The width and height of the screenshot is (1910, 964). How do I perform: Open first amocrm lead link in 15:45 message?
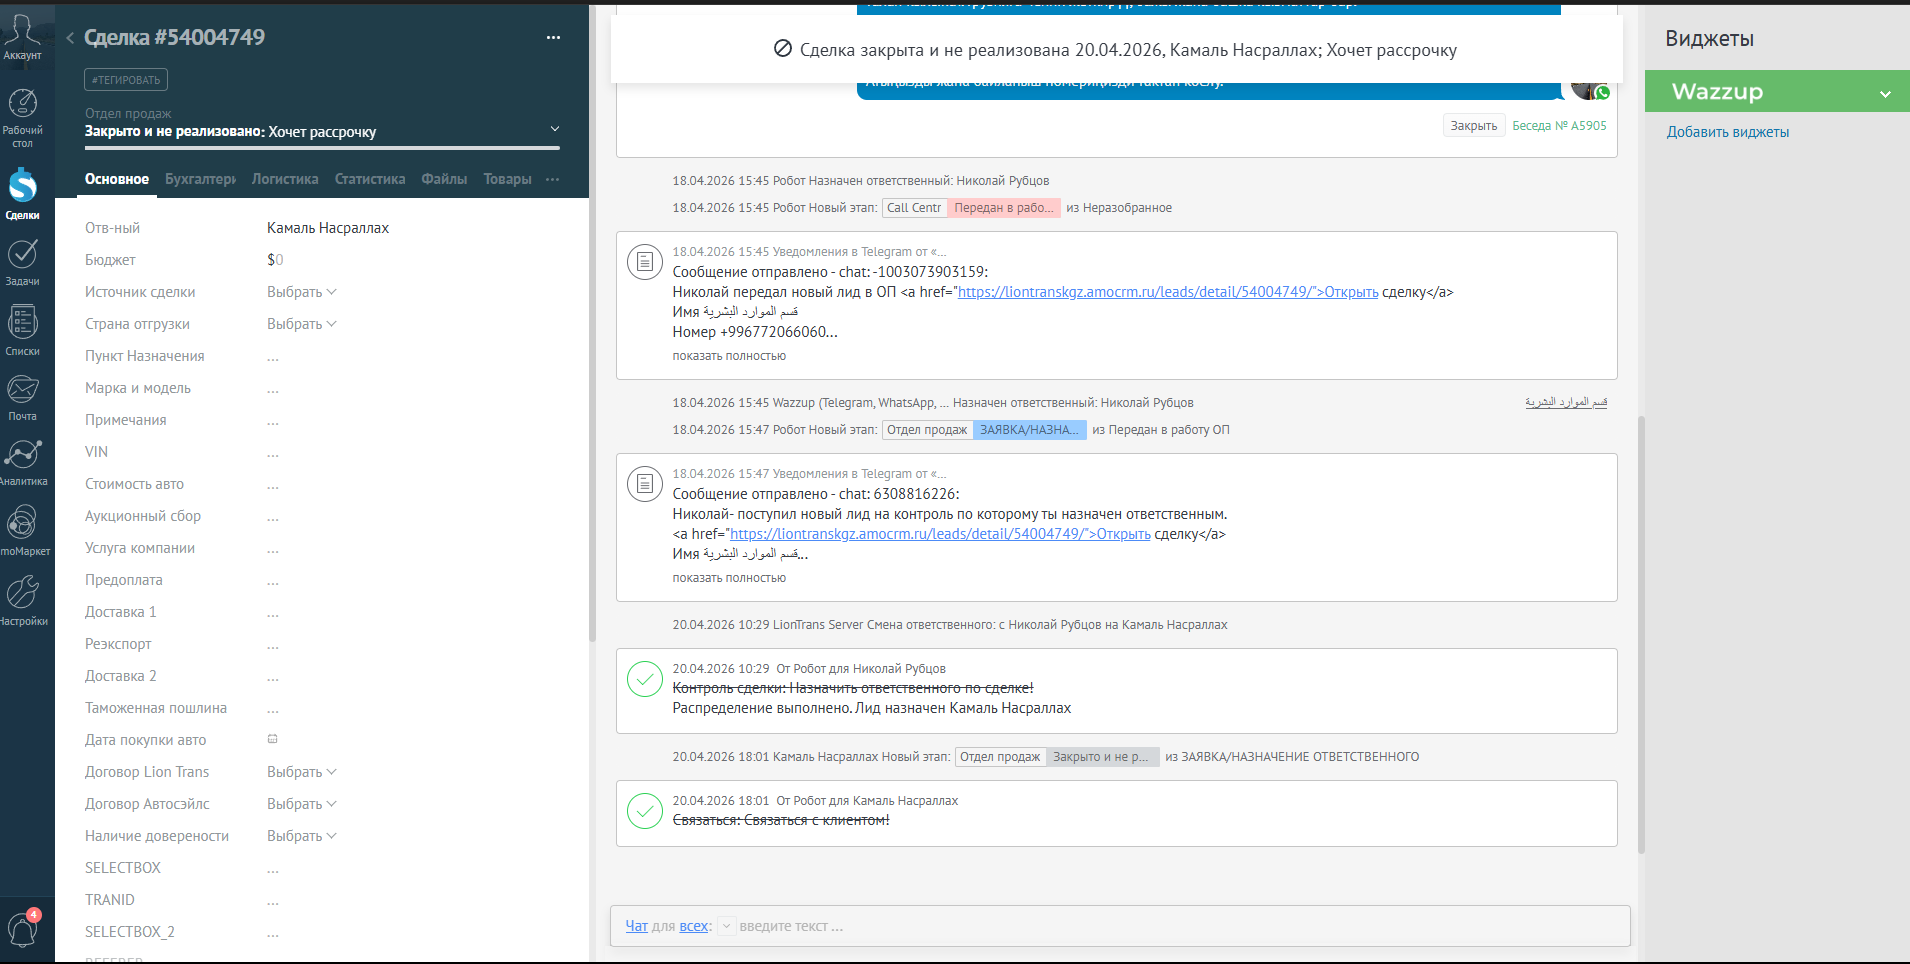tap(1168, 292)
